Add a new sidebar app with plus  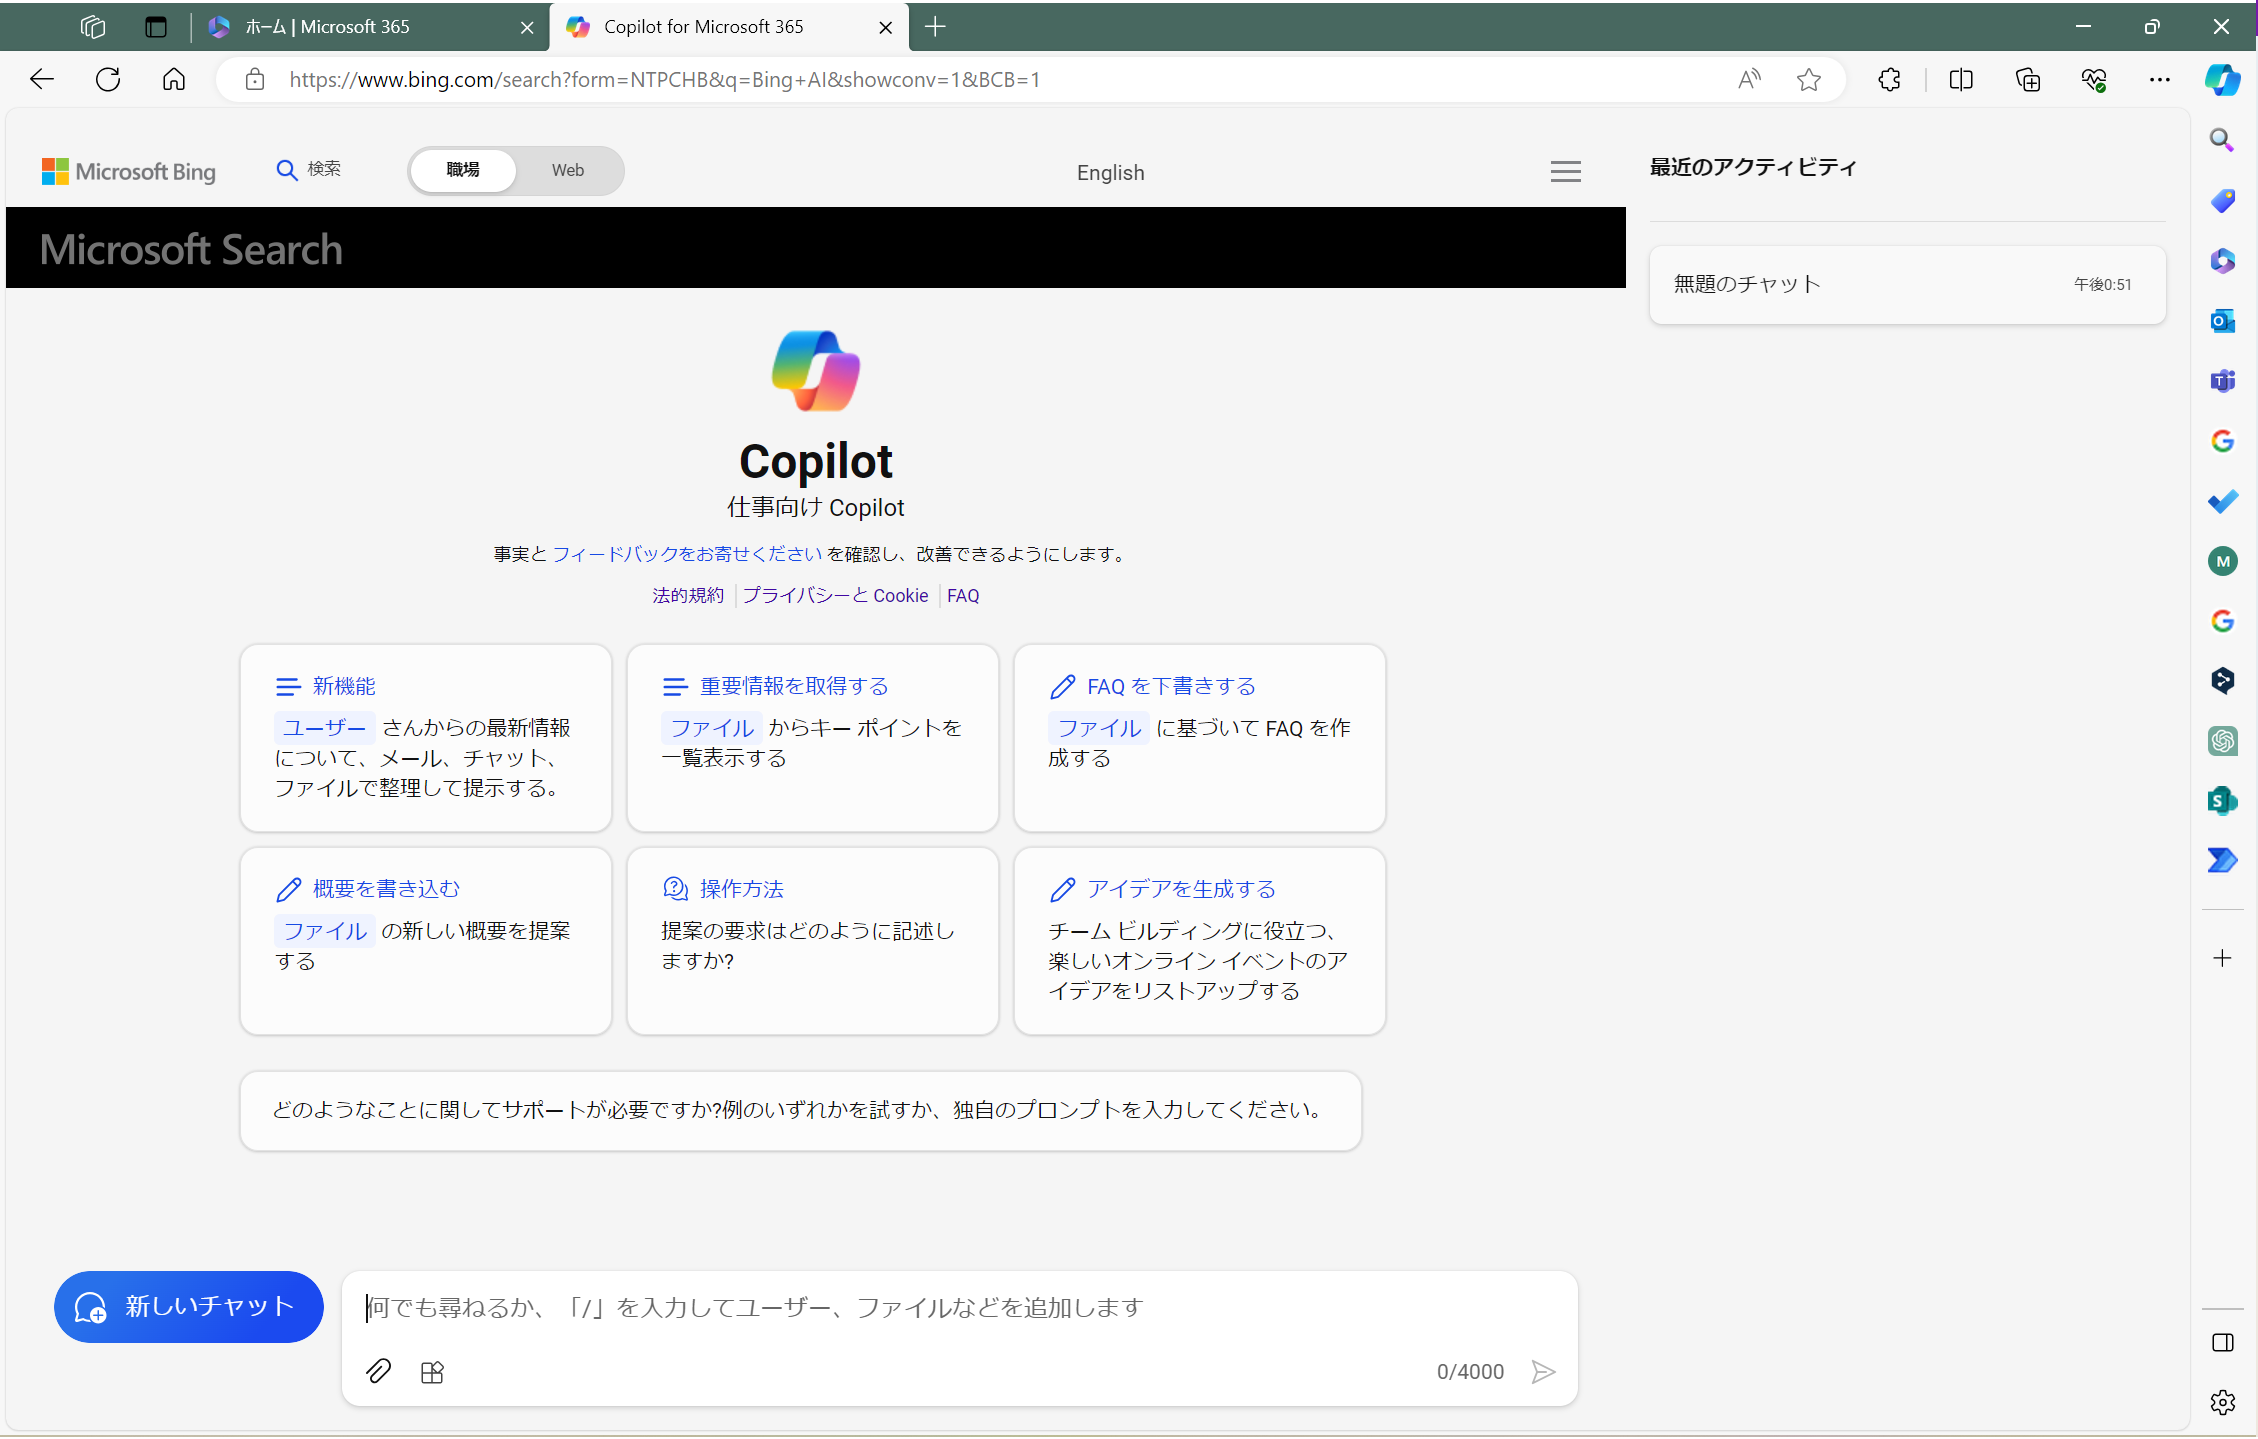pos(2222,958)
